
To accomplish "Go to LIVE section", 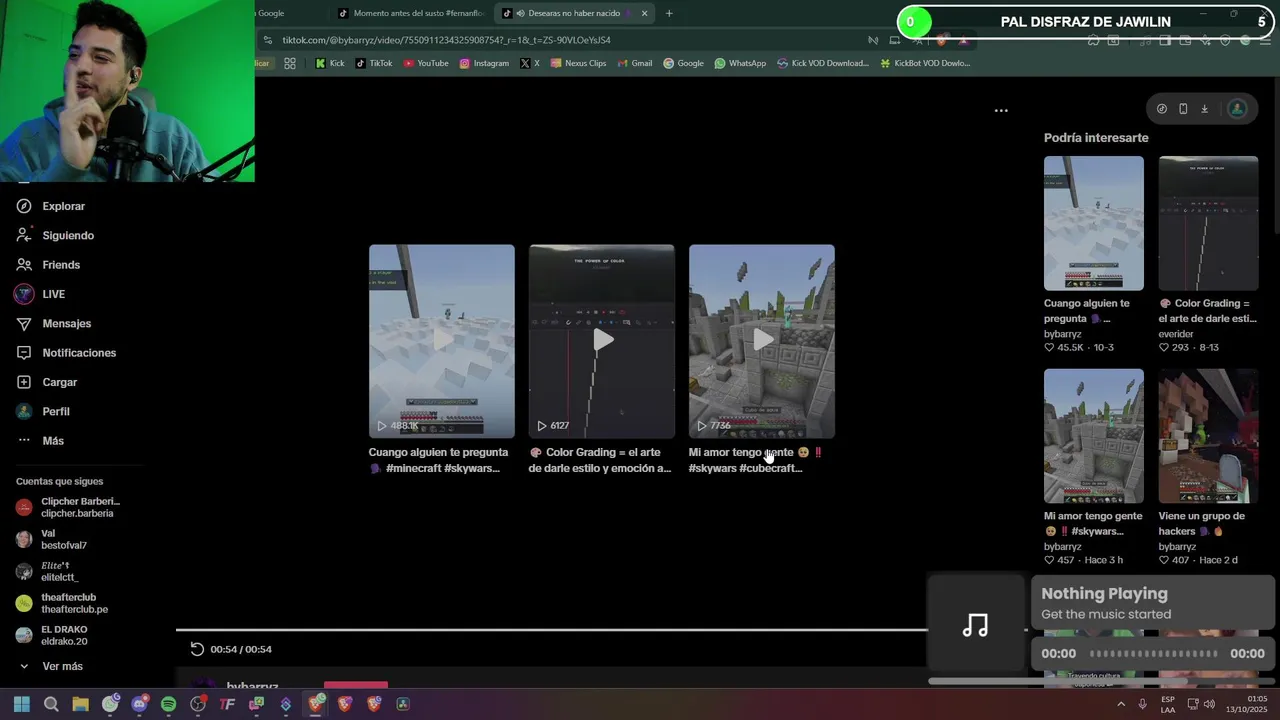I will (40, 294).
